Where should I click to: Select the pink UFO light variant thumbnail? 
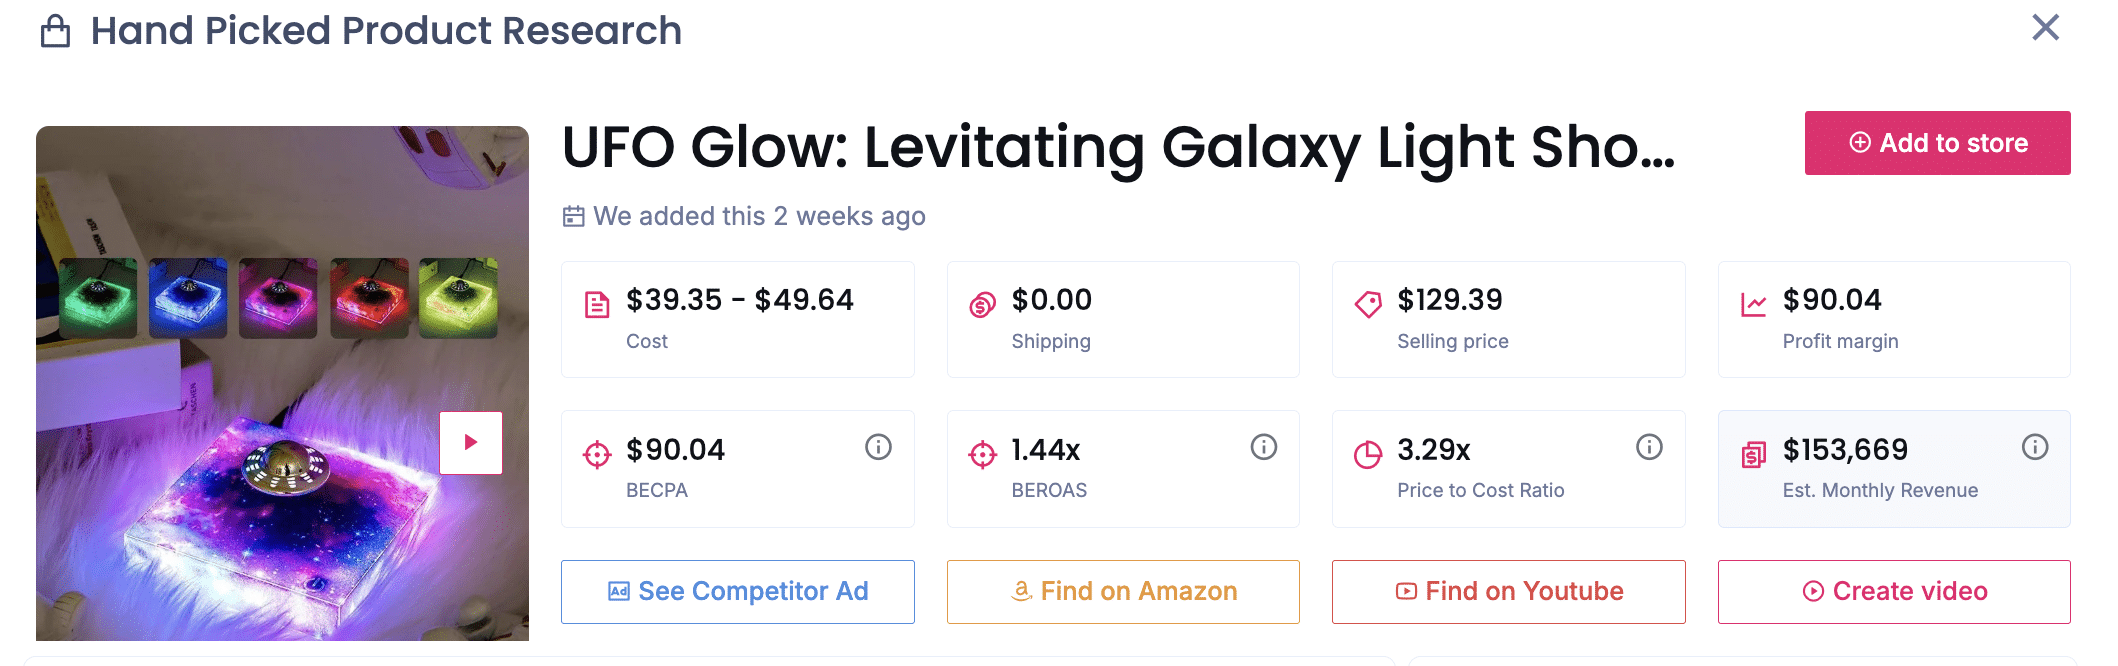click(x=278, y=298)
